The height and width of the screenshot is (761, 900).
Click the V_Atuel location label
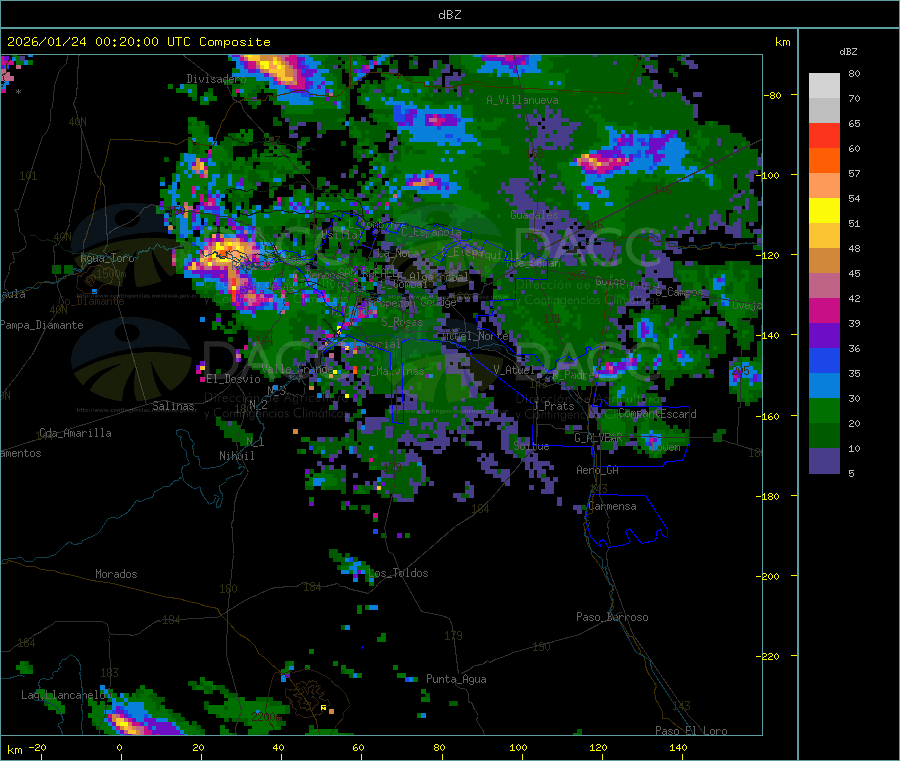point(514,371)
